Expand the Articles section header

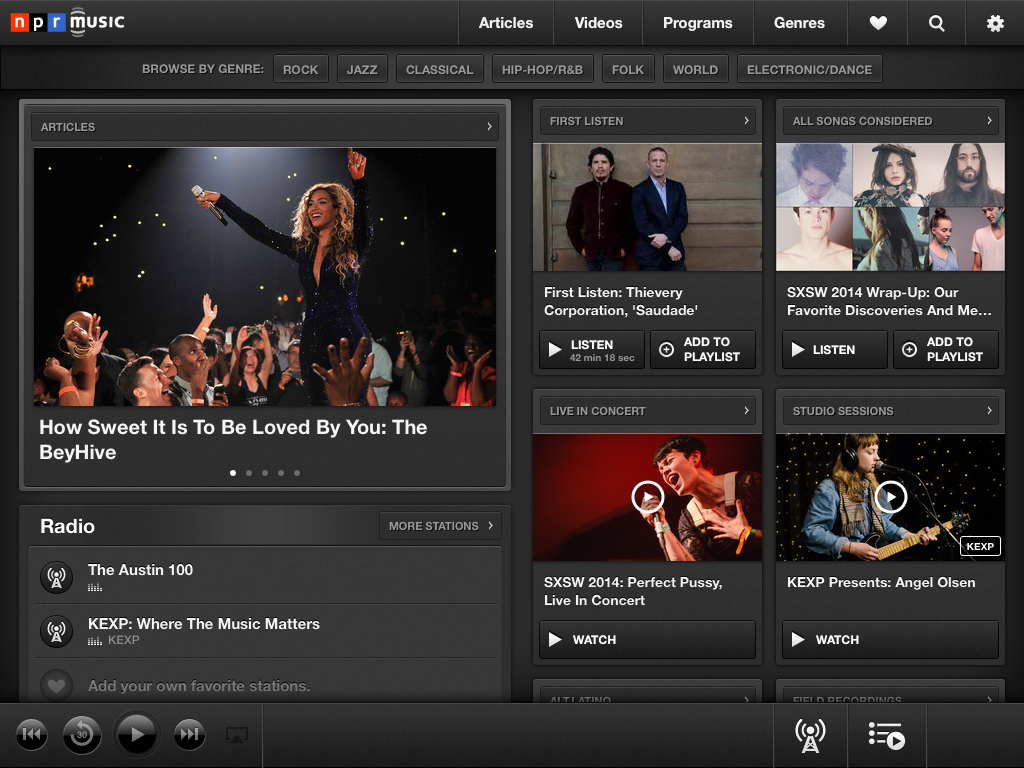click(x=265, y=127)
